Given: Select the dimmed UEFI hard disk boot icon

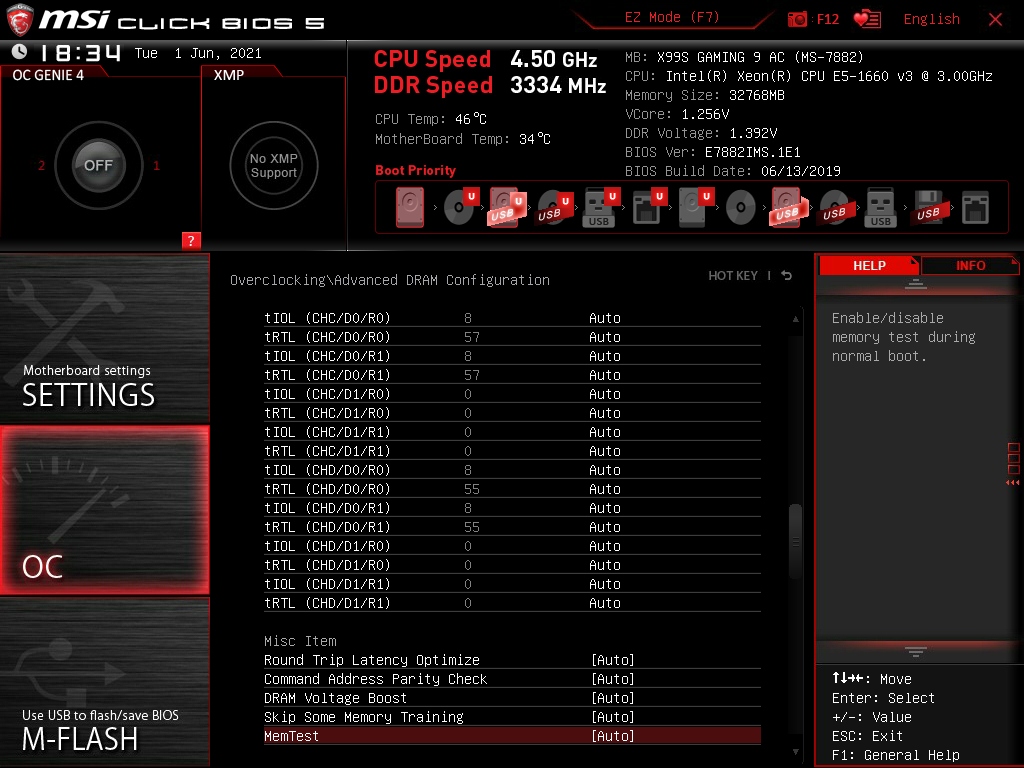Looking at the screenshot, I should tap(696, 208).
